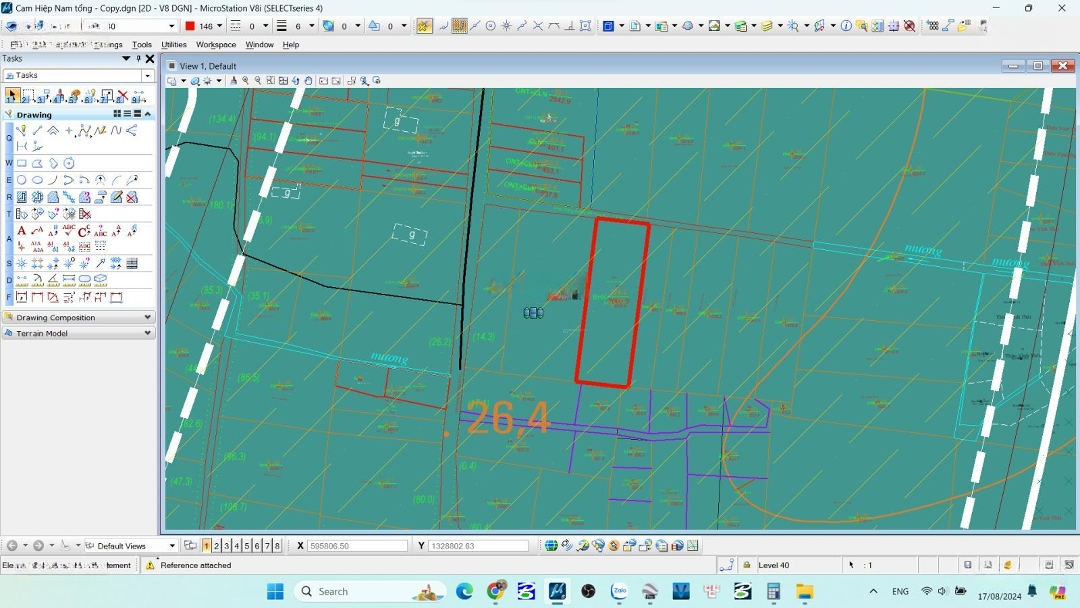Toggle the lock icon in status bar

(x=747, y=565)
